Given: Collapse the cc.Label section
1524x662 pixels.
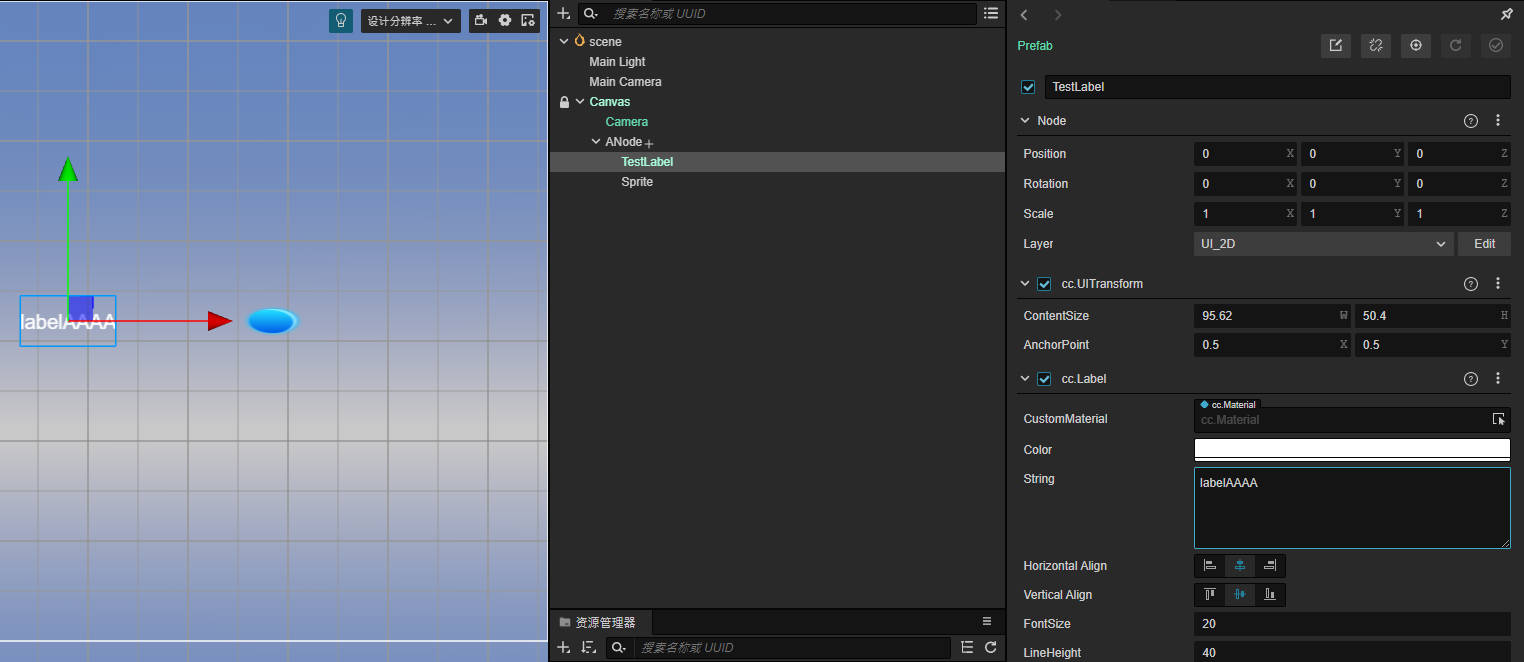Looking at the screenshot, I should pyautogui.click(x=1025, y=379).
